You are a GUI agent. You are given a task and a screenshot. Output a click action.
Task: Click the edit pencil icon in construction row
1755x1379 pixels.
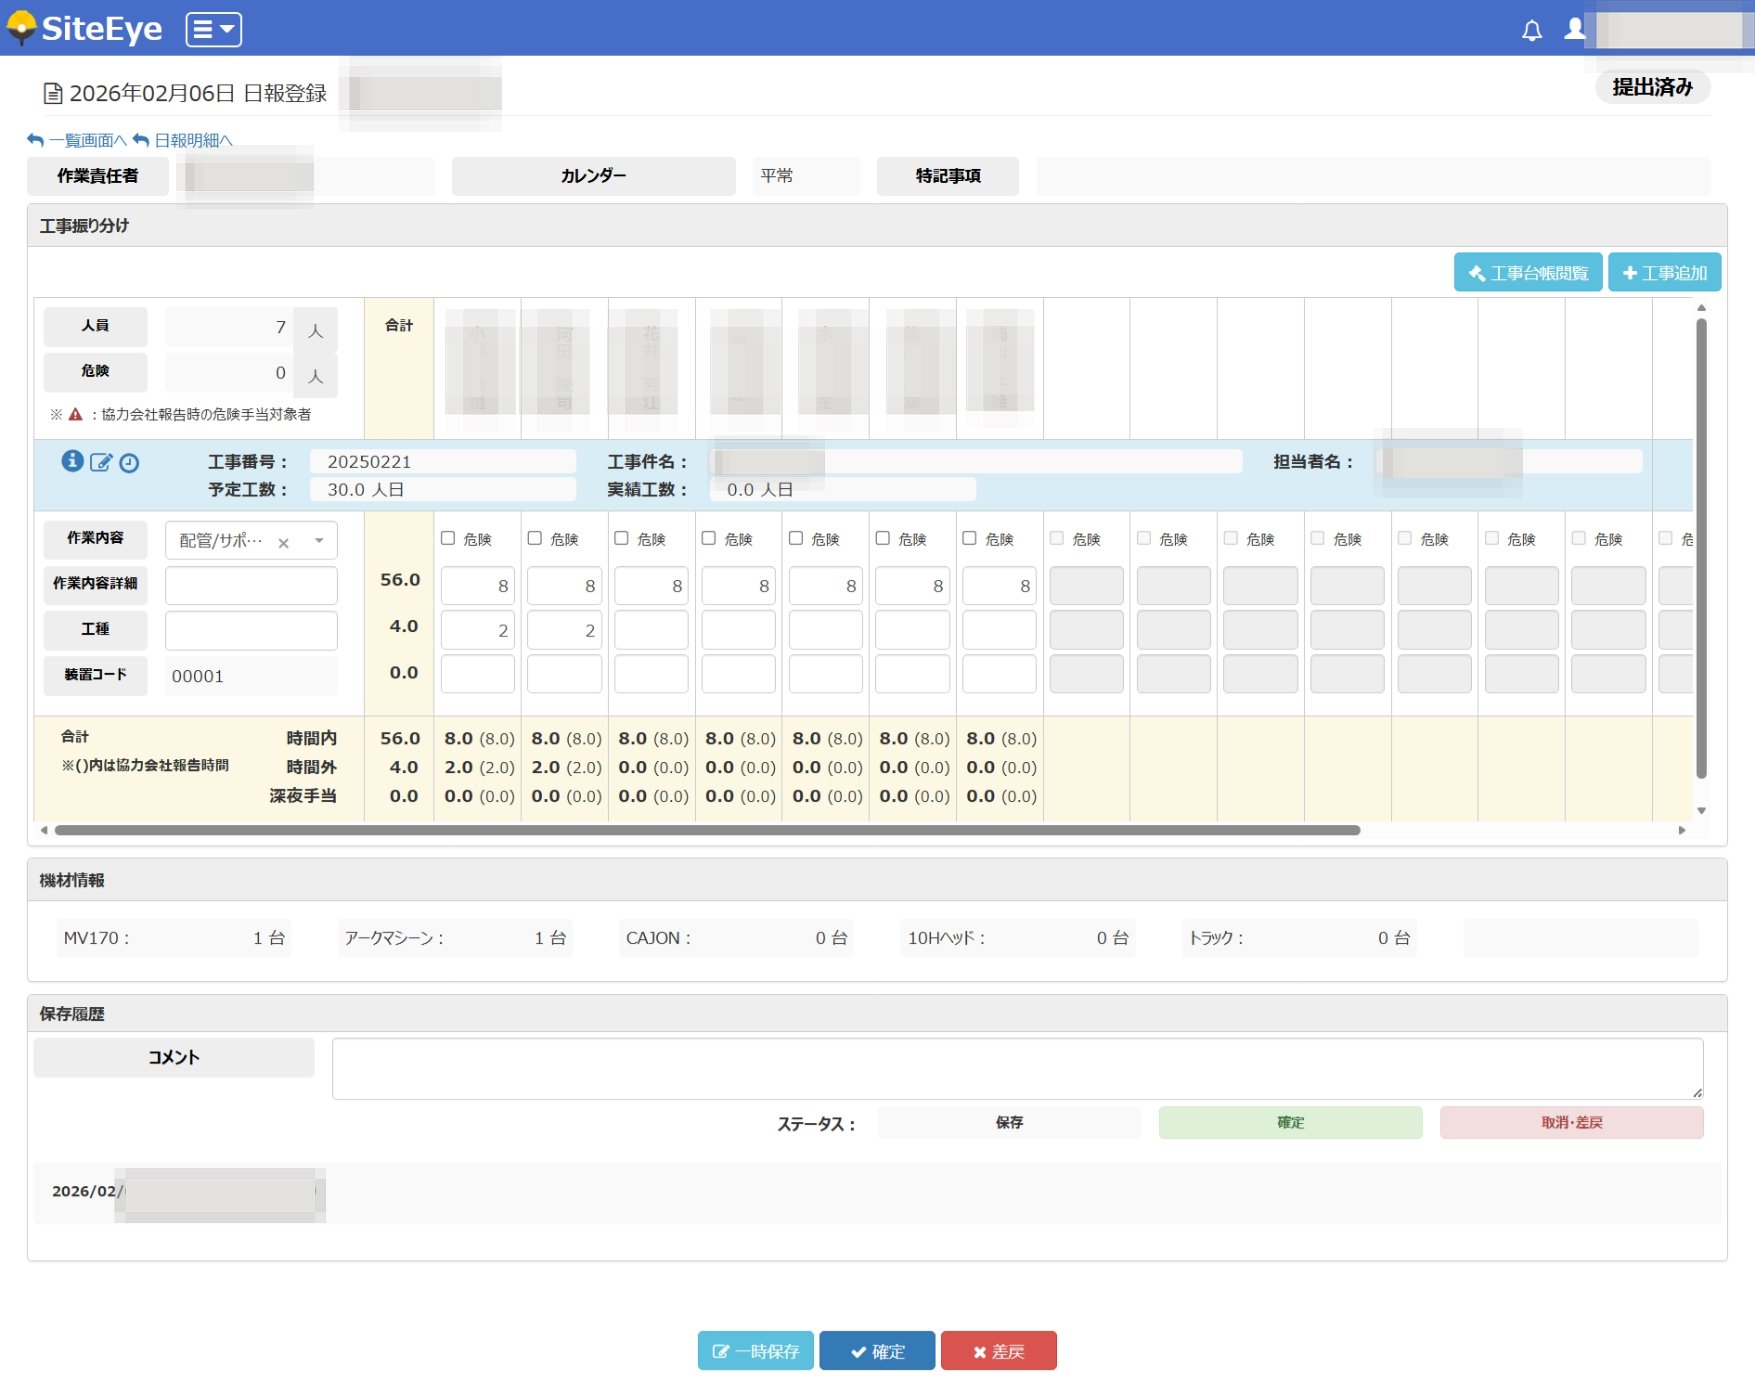[x=101, y=462]
